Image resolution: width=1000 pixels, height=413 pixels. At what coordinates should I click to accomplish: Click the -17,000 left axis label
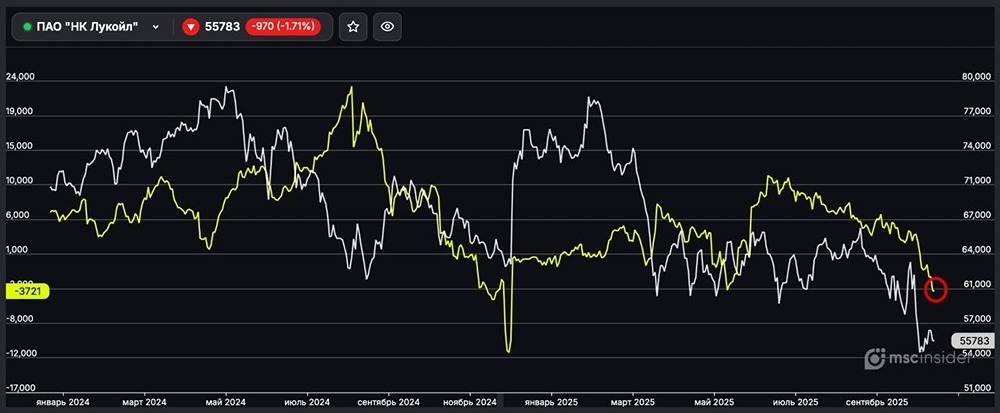pyautogui.click(x=20, y=388)
